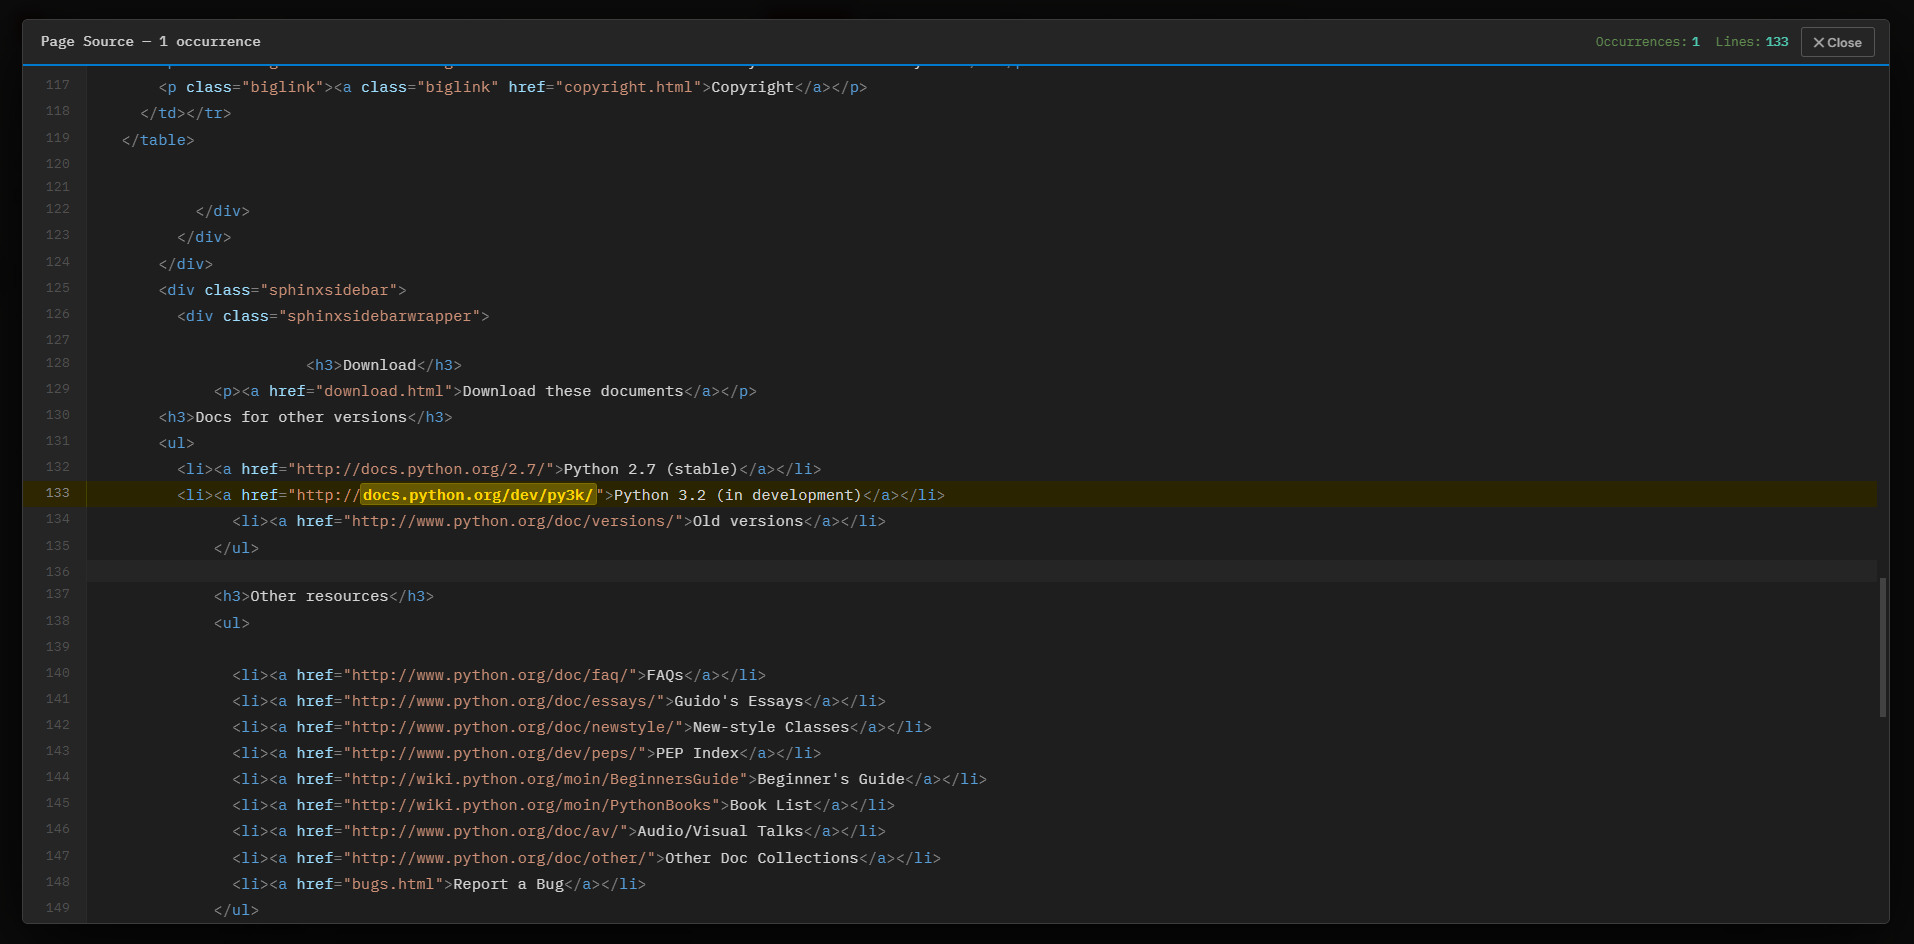
Task: Click the download.html href link
Action: [x=387, y=391]
